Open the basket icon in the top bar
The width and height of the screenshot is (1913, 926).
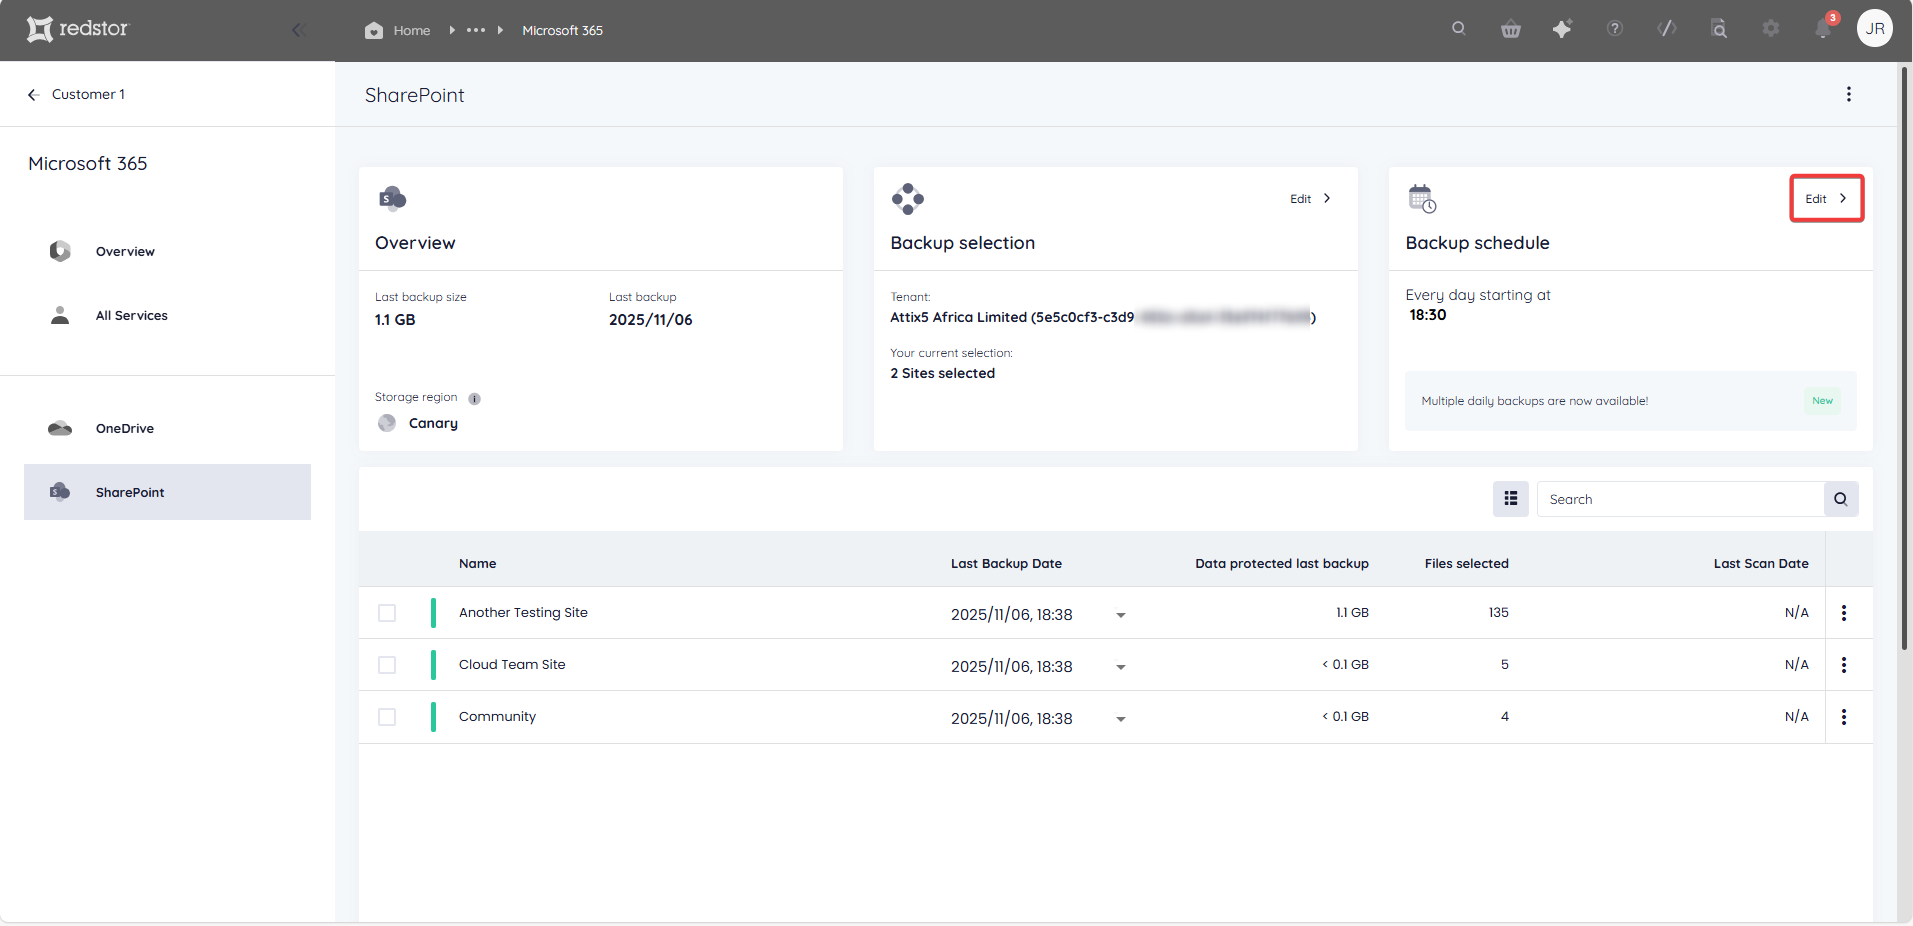[x=1511, y=29]
